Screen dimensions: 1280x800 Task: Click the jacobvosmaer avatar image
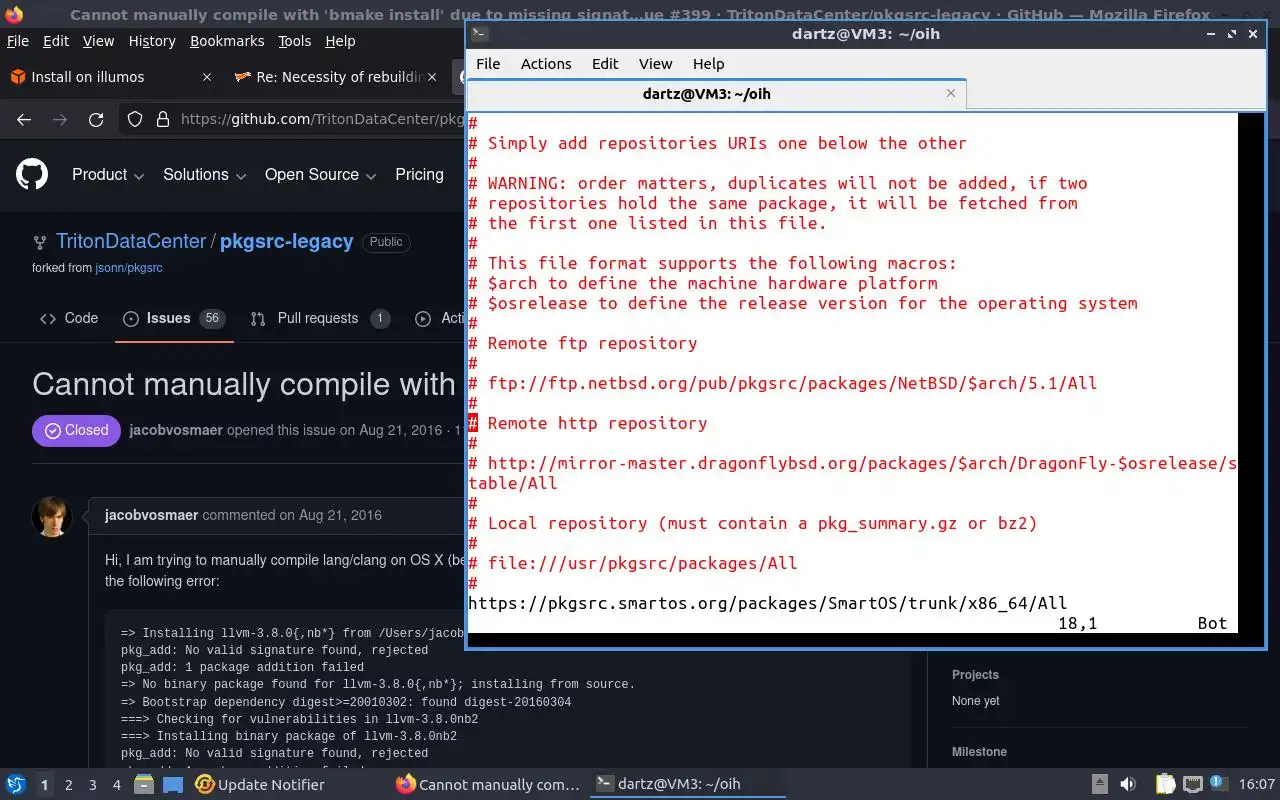click(x=51, y=516)
